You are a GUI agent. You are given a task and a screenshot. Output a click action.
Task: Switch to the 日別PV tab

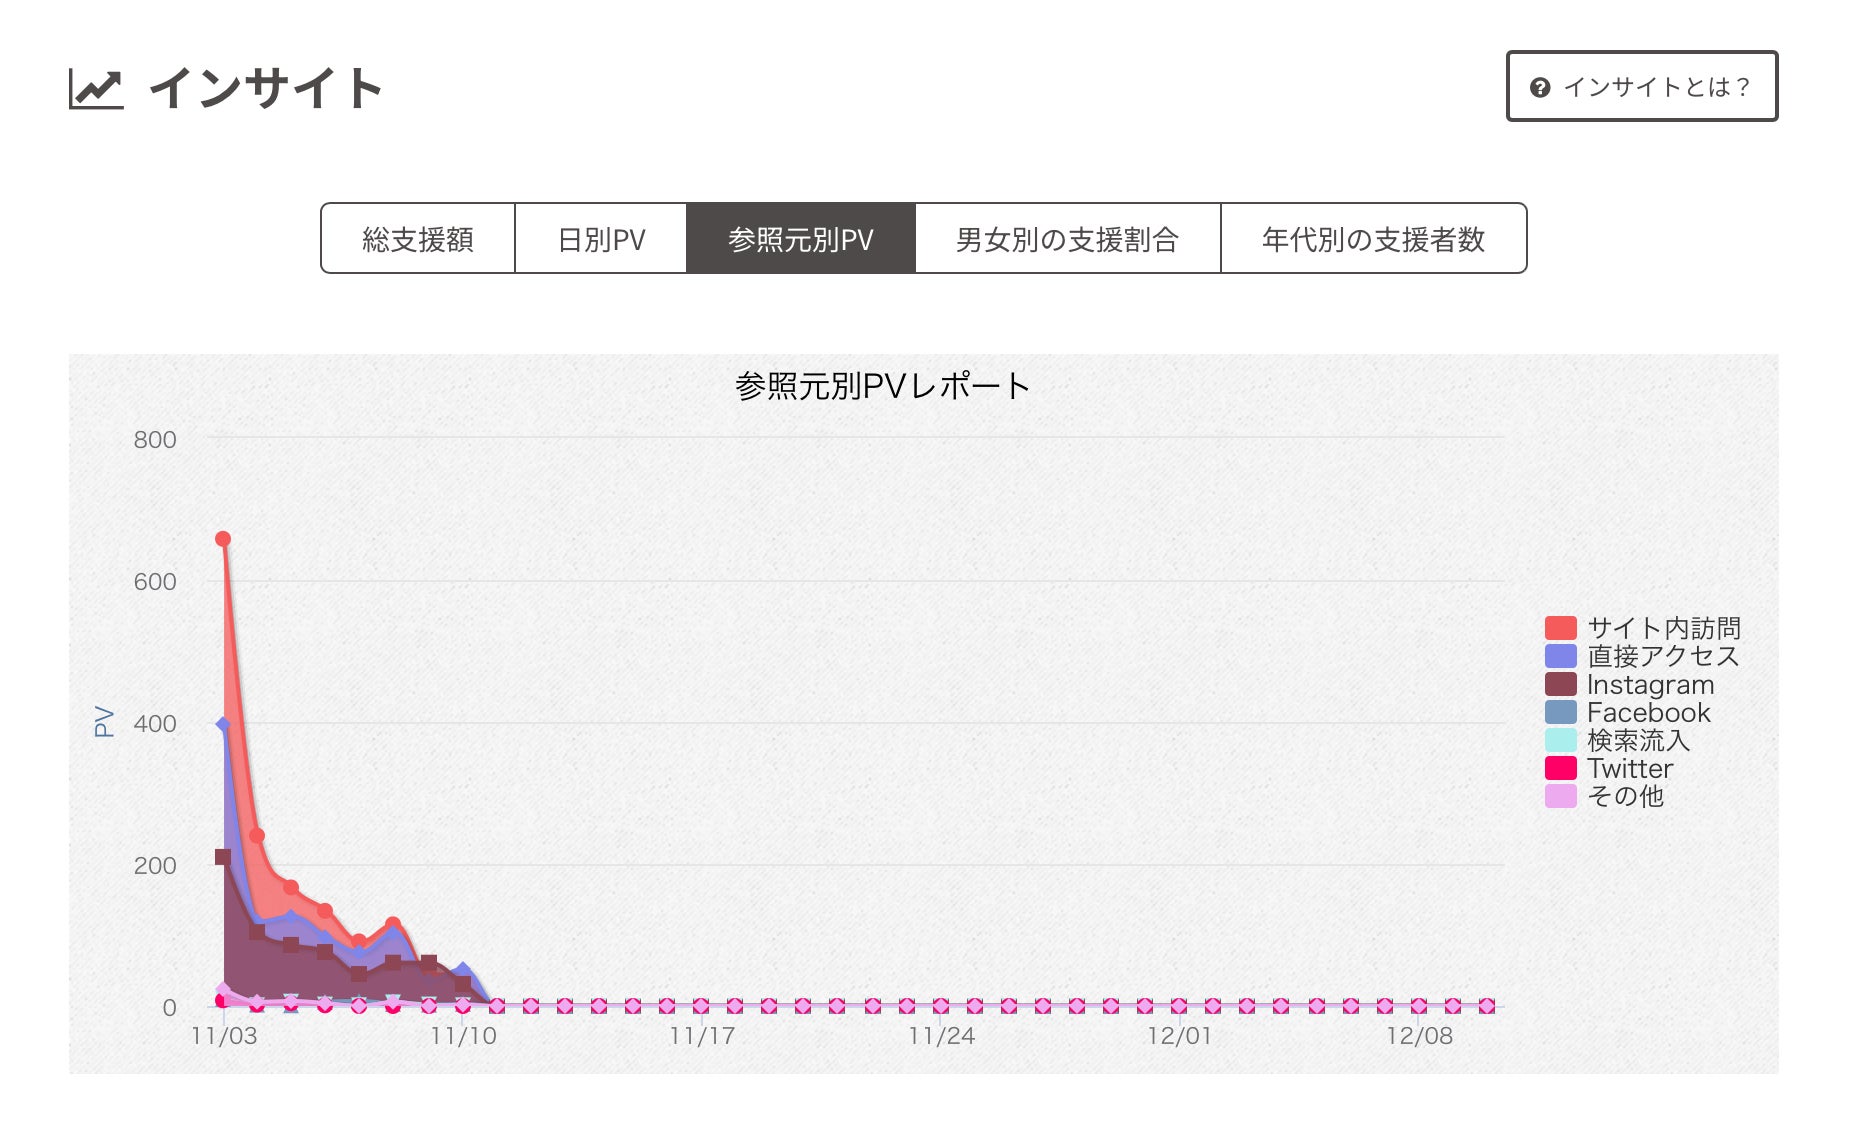[601, 239]
